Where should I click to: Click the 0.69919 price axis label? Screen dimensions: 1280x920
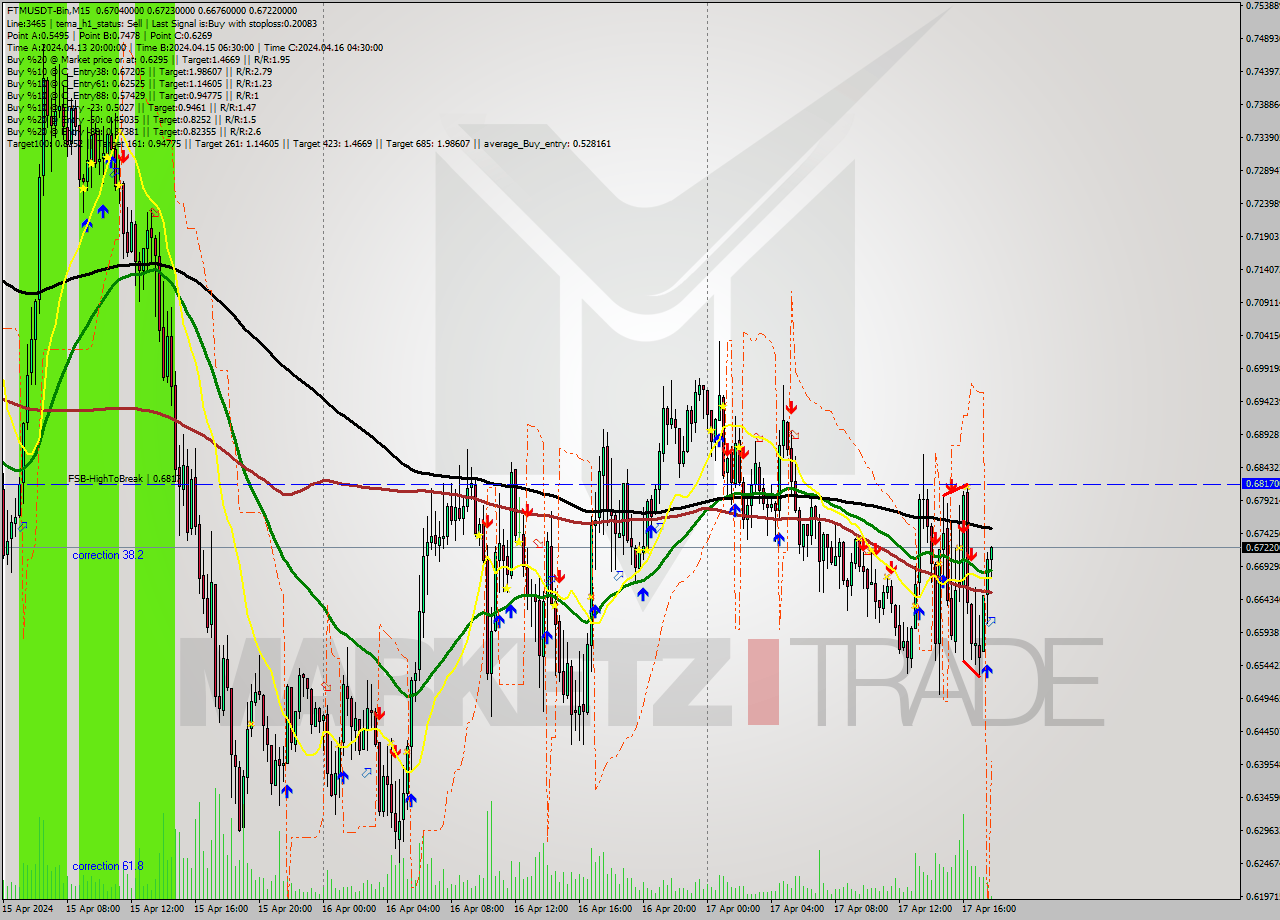(1262, 368)
